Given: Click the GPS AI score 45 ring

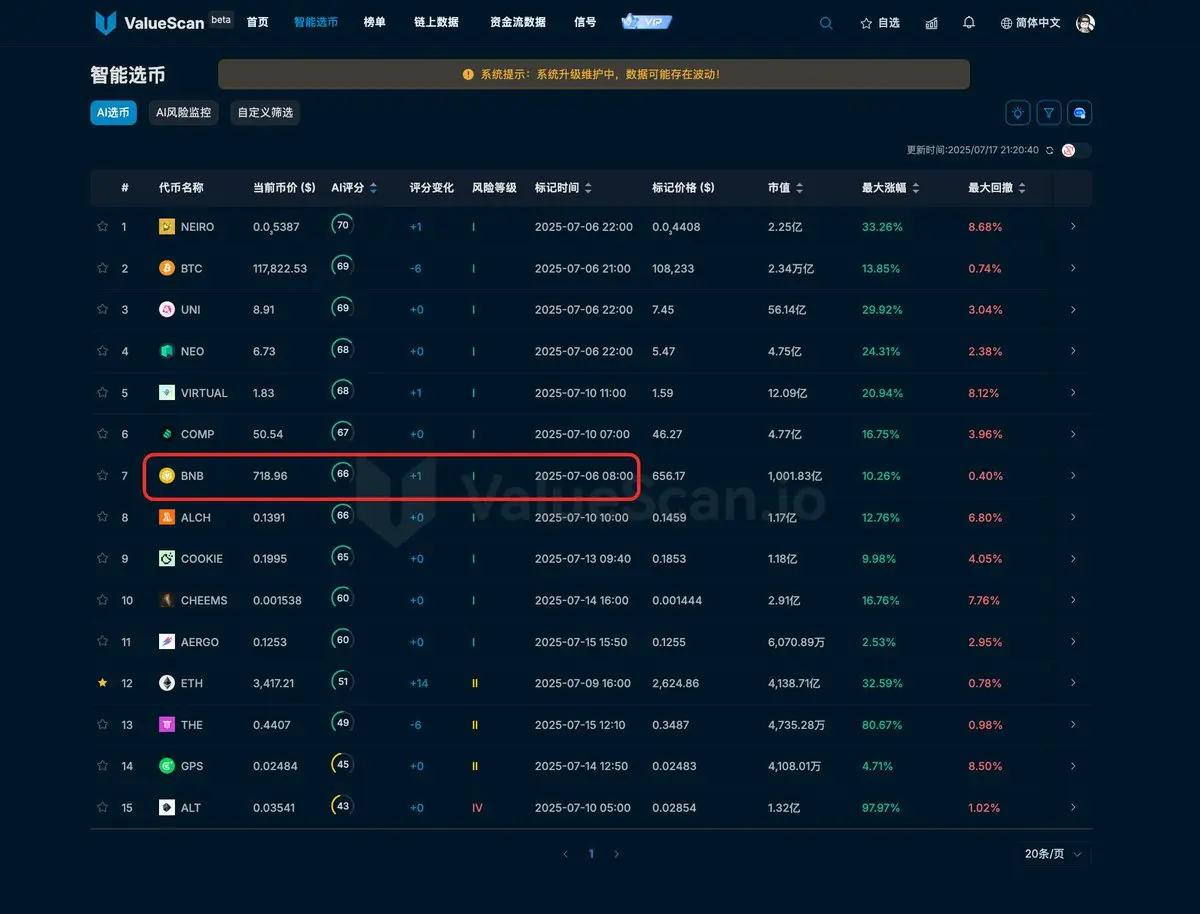Looking at the screenshot, I should [343, 765].
